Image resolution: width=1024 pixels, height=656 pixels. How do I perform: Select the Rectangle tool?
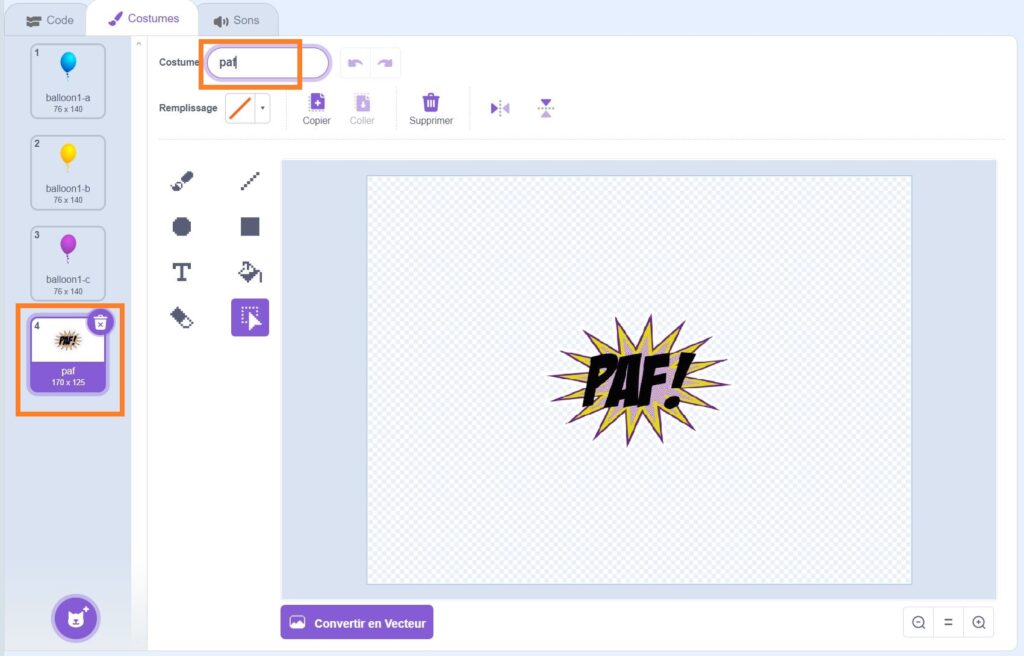[250, 227]
